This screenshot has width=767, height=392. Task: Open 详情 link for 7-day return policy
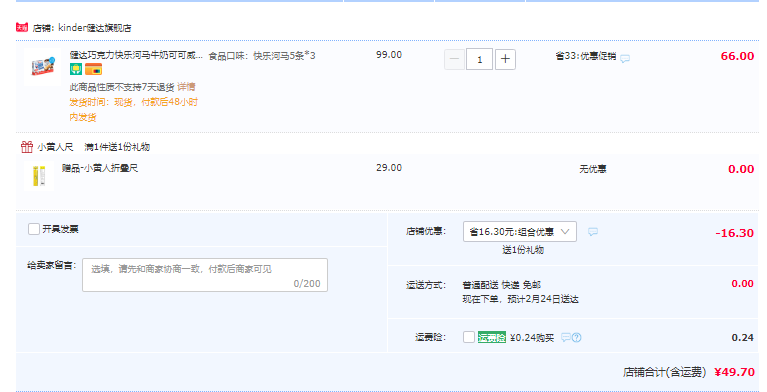coord(186,87)
